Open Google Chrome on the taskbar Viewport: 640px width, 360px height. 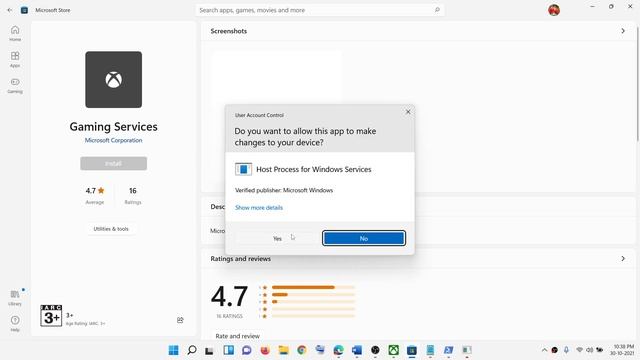click(x=302, y=350)
